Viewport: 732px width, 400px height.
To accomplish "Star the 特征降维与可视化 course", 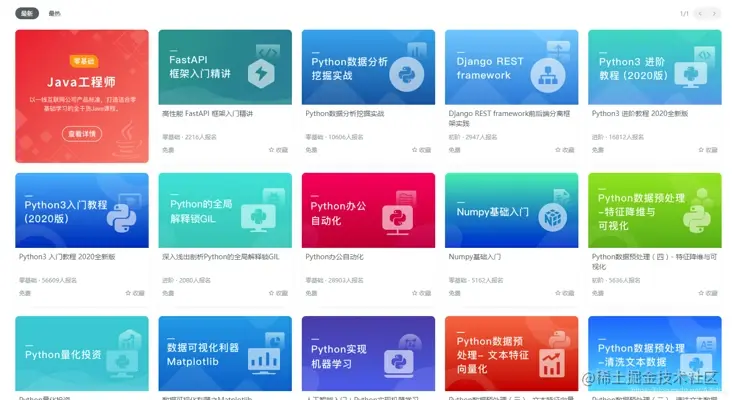I will click(x=708, y=293).
